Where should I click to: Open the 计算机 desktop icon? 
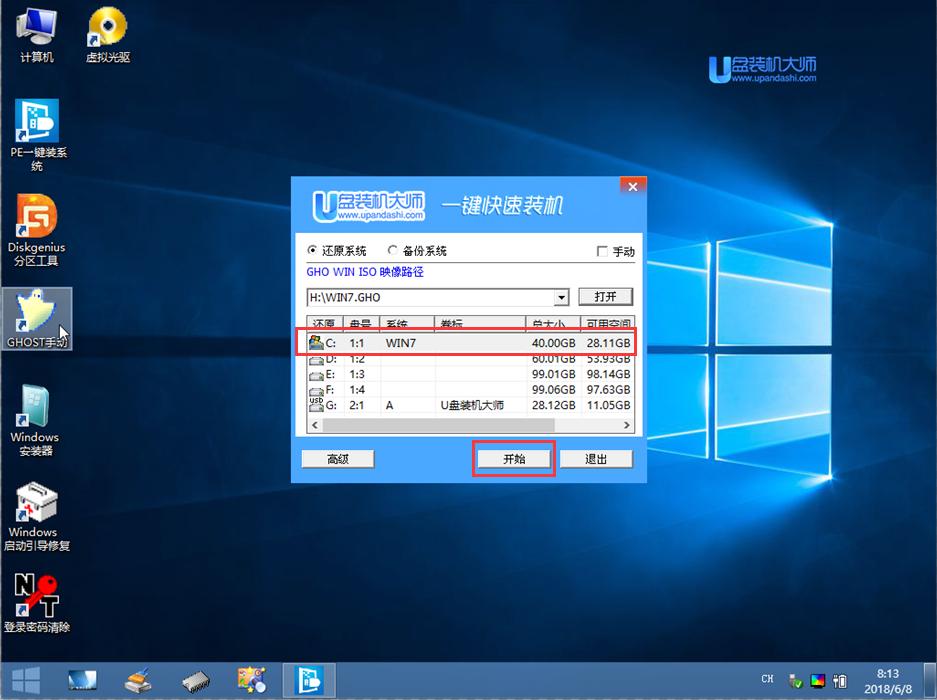[x=36, y=35]
